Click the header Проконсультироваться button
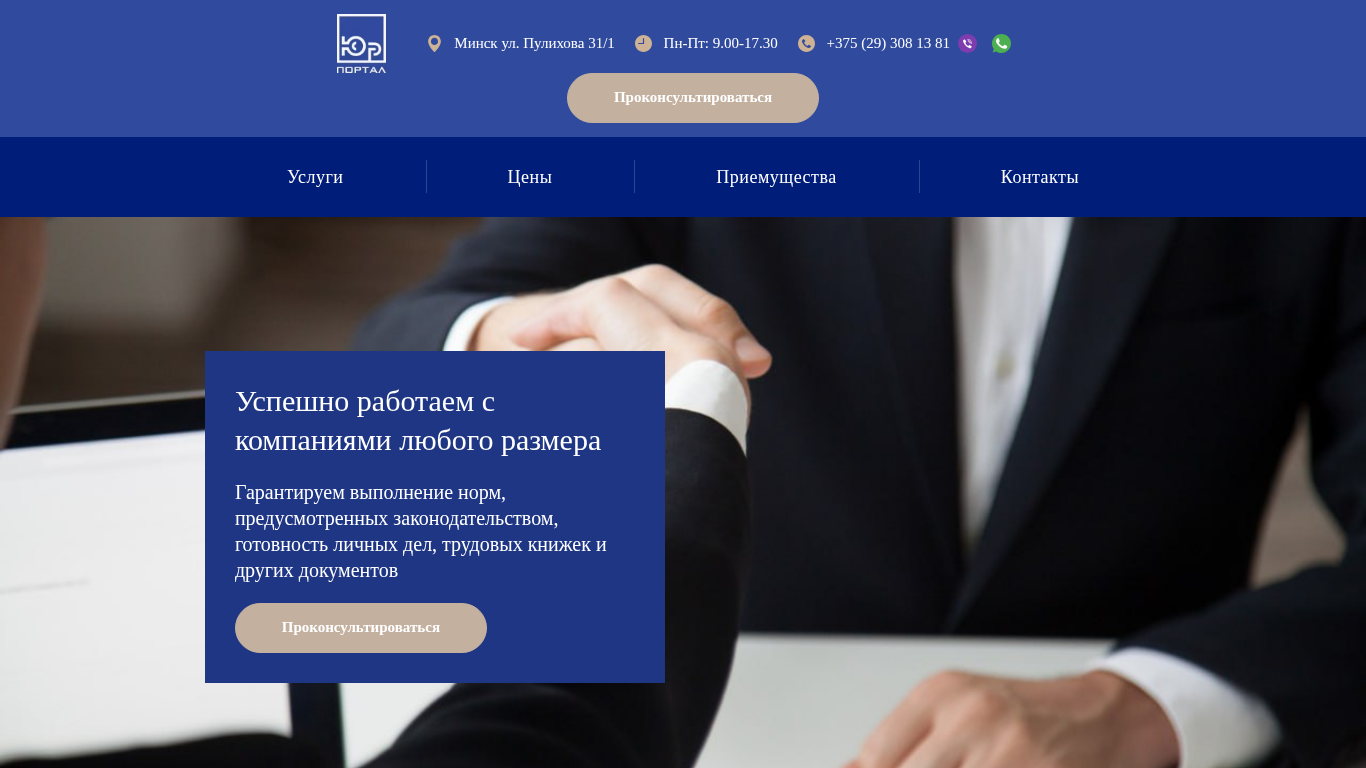Image resolution: width=1366 pixels, height=768 pixels. click(693, 98)
